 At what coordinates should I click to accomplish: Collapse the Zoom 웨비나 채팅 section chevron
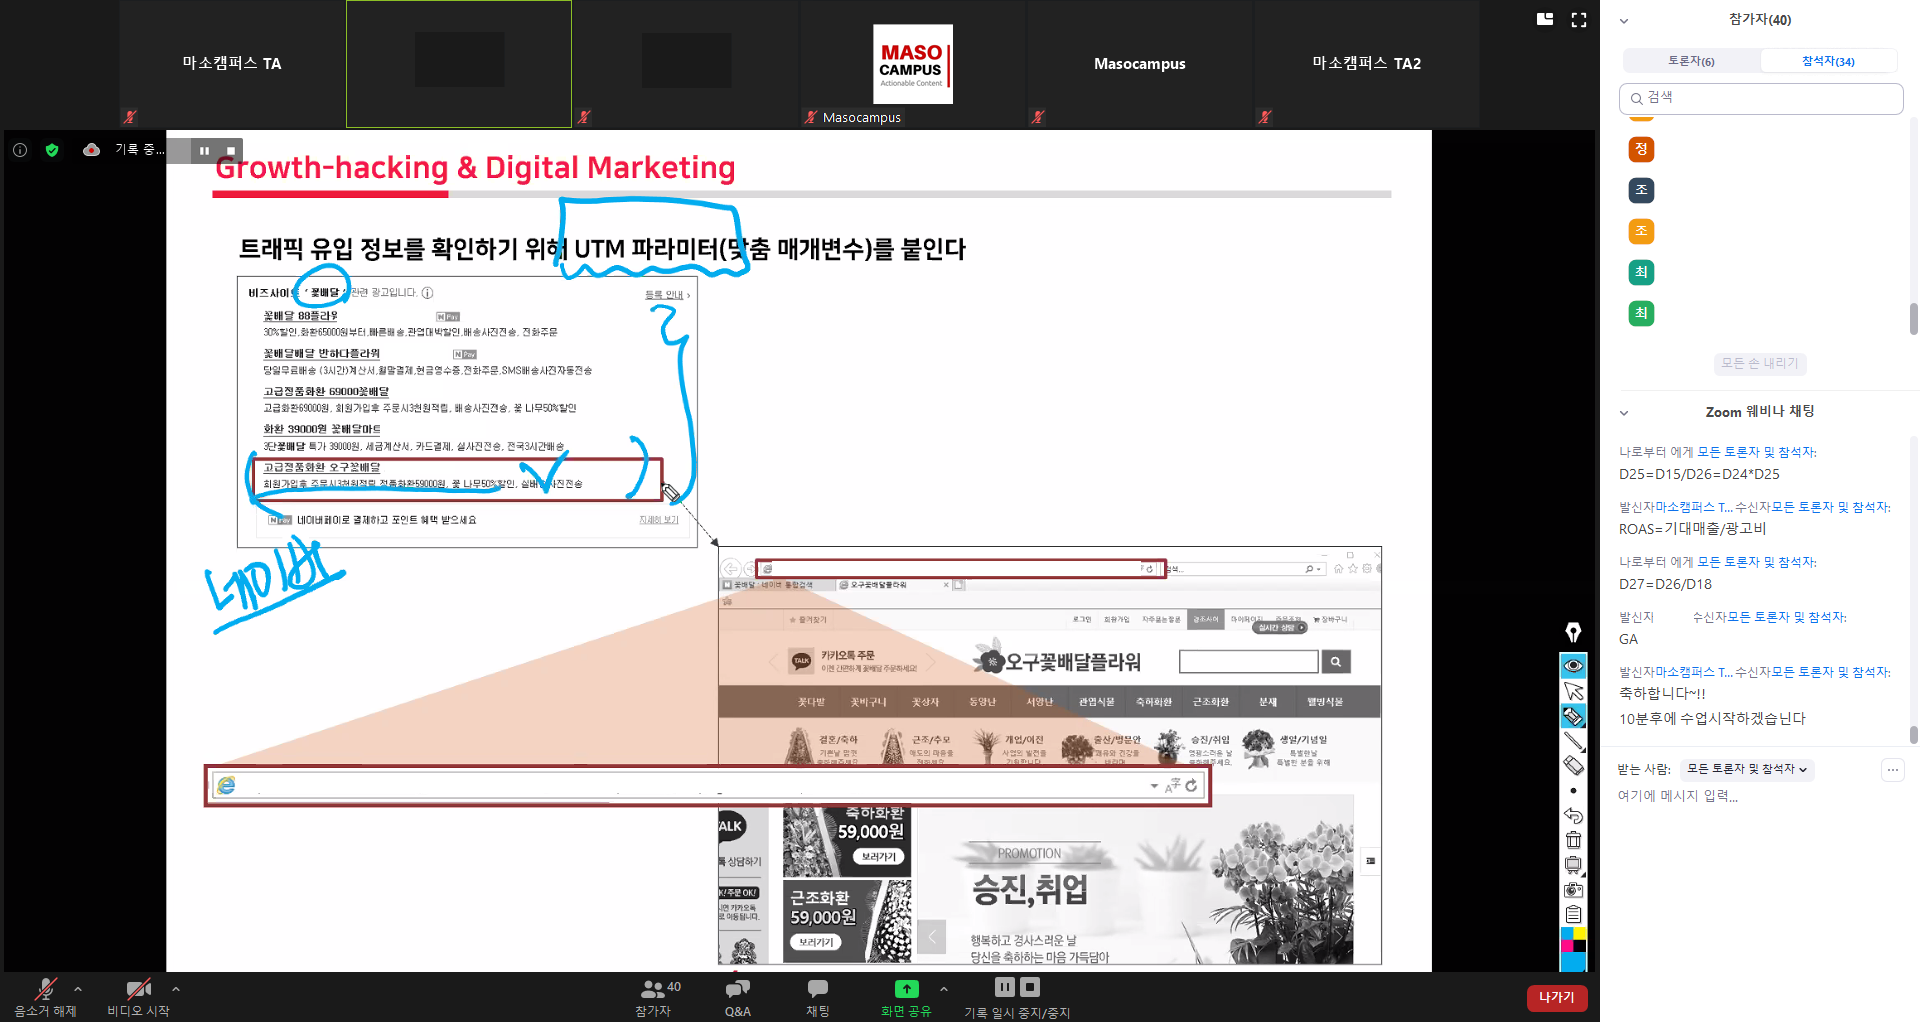click(1624, 412)
